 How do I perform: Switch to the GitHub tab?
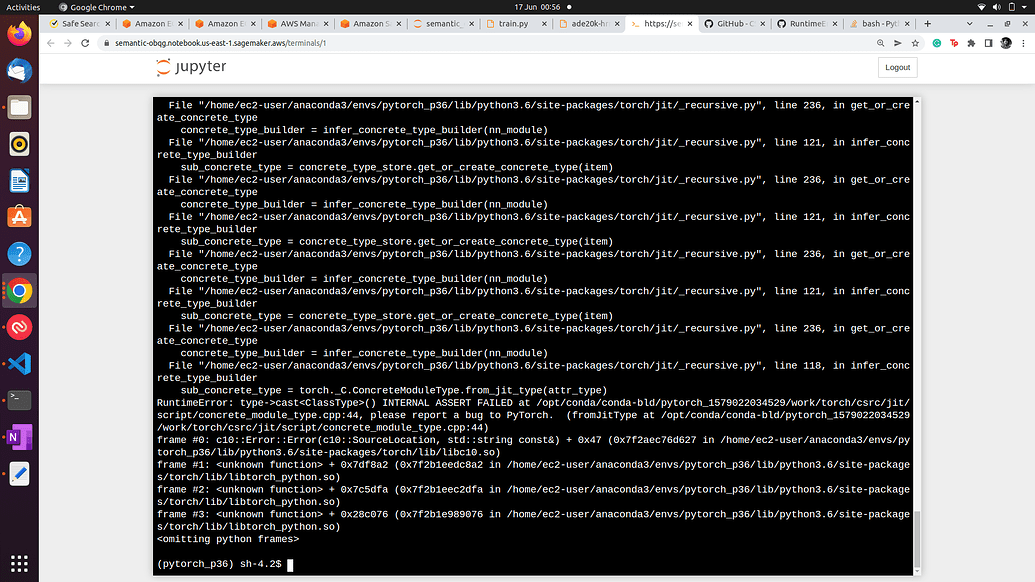[733, 23]
